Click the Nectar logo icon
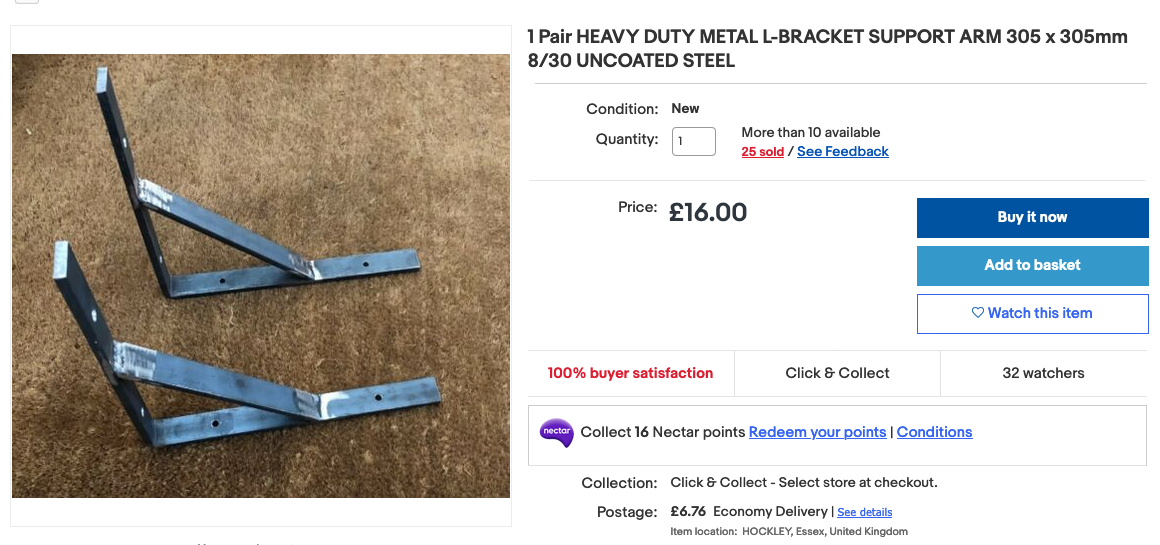 pyautogui.click(x=556, y=433)
